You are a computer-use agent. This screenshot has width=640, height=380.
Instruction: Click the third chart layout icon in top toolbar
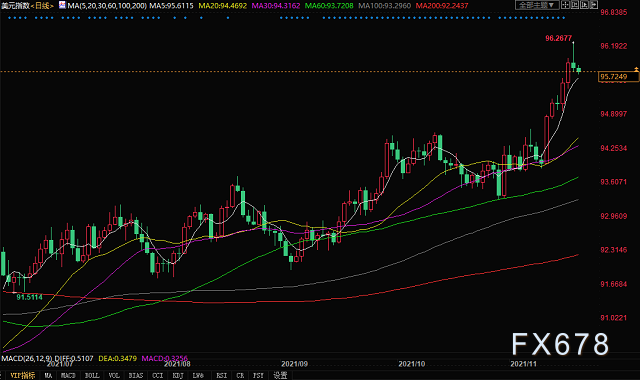pos(584,5)
